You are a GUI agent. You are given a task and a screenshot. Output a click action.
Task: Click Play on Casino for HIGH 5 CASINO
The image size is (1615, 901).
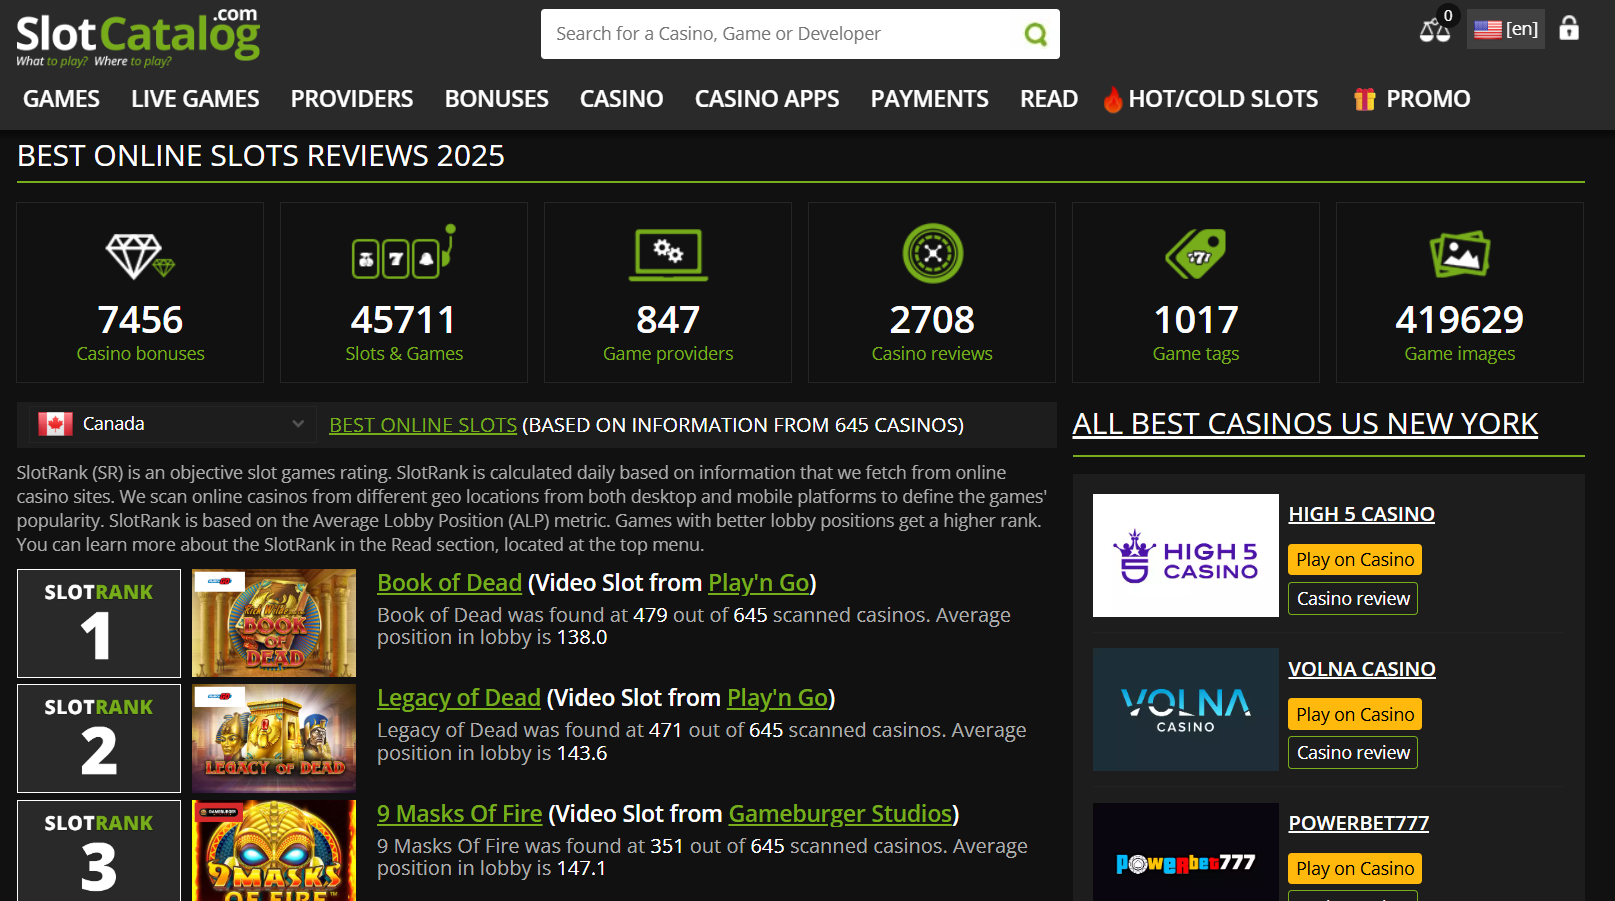[1353, 559]
